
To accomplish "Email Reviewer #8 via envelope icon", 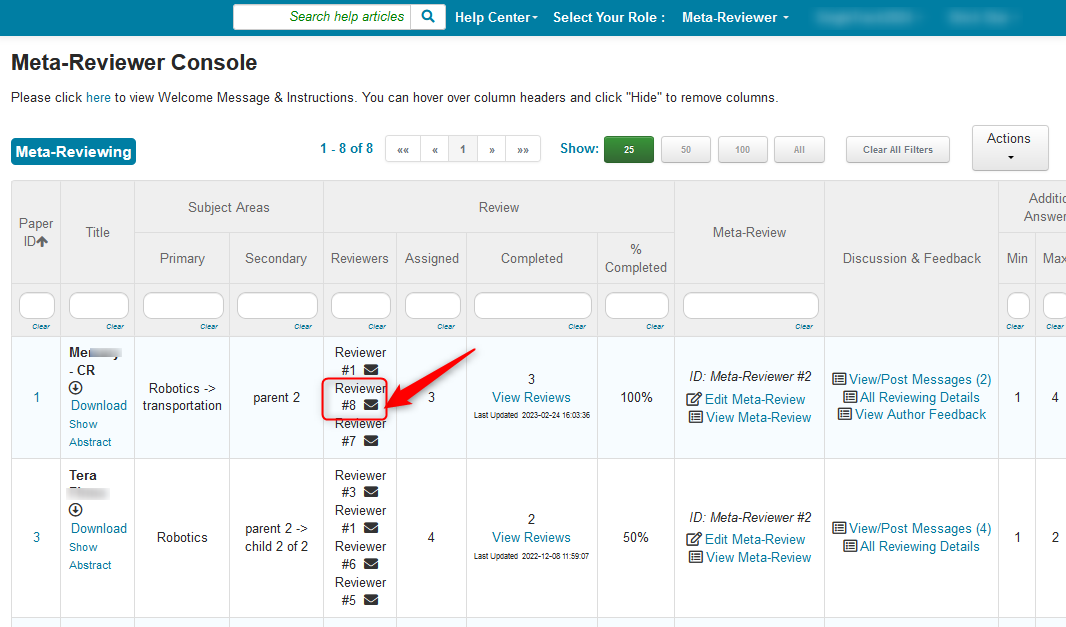I will (371, 405).
